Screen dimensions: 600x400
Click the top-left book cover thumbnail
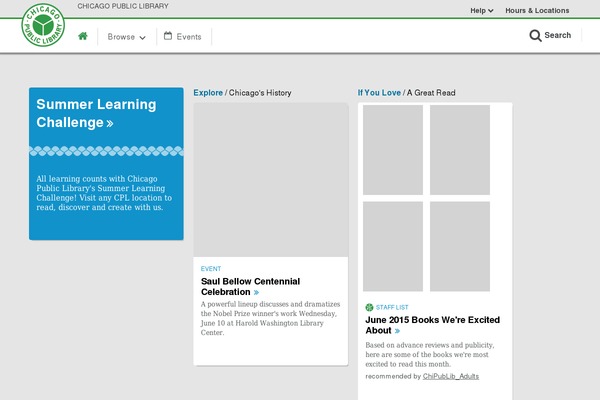393,150
